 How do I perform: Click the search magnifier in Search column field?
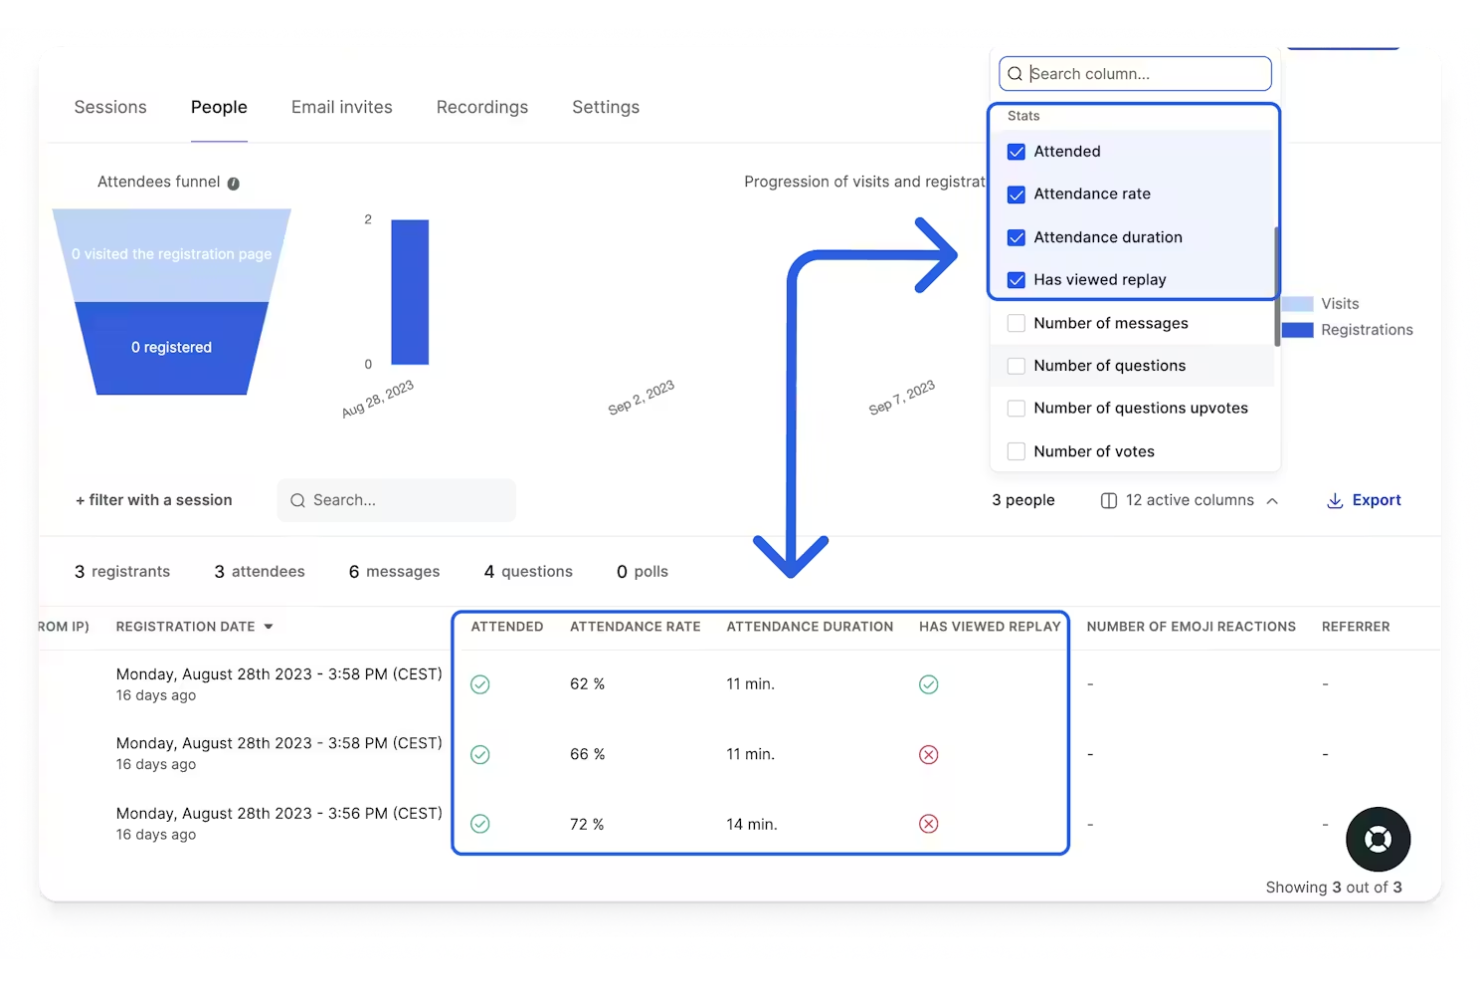(x=1014, y=73)
